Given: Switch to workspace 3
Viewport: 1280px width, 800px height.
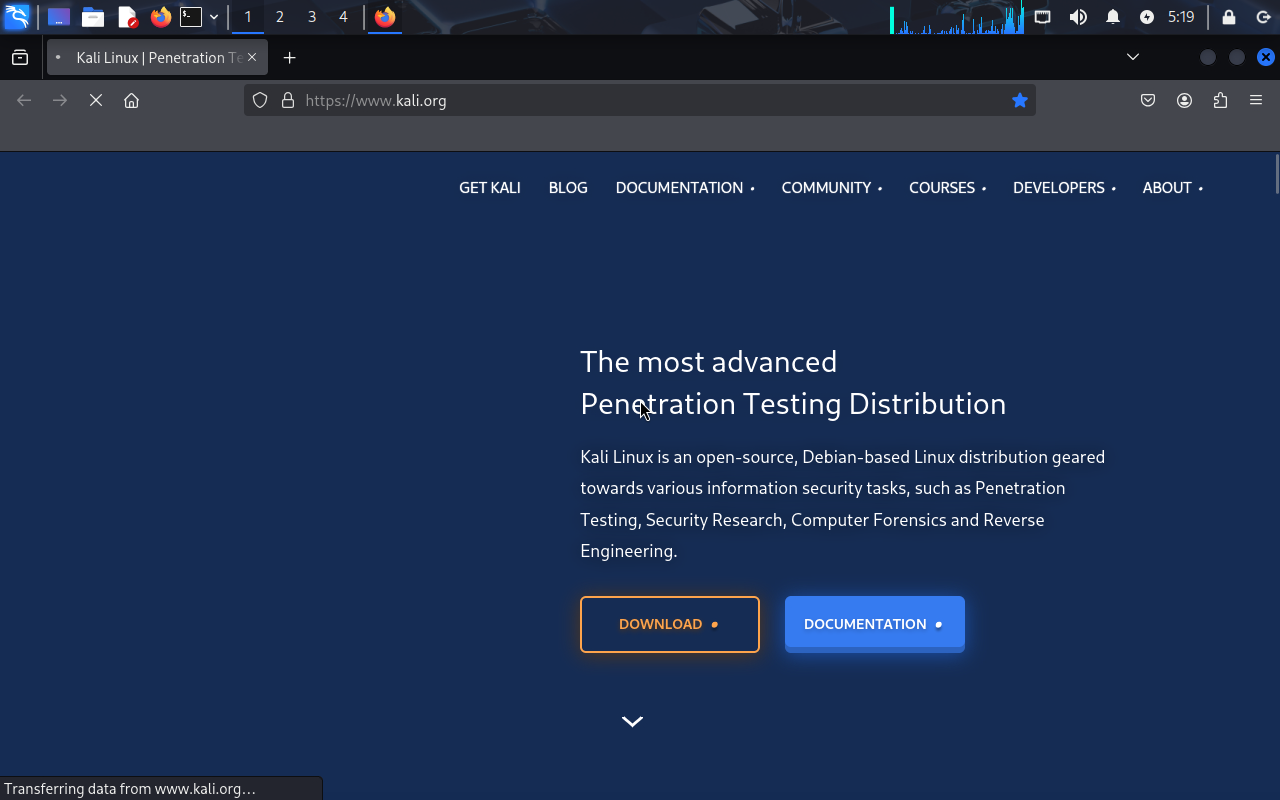Looking at the screenshot, I should click(x=312, y=17).
